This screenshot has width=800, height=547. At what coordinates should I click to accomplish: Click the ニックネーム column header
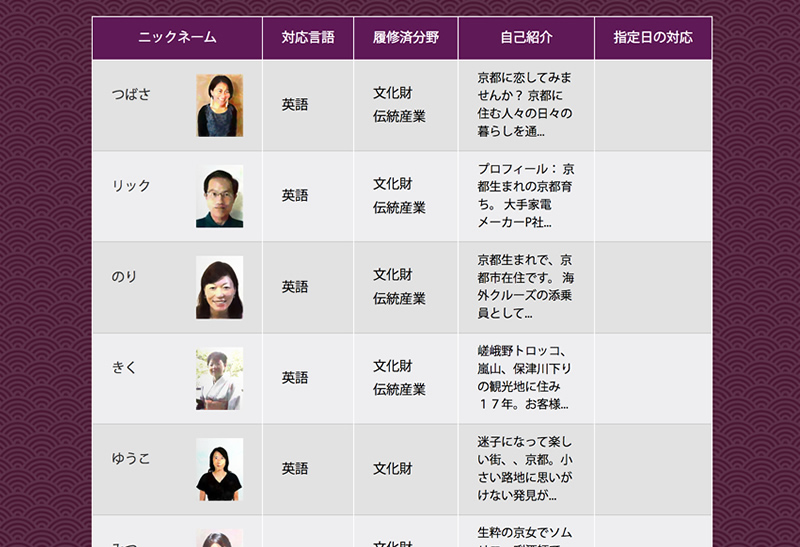(x=177, y=38)
